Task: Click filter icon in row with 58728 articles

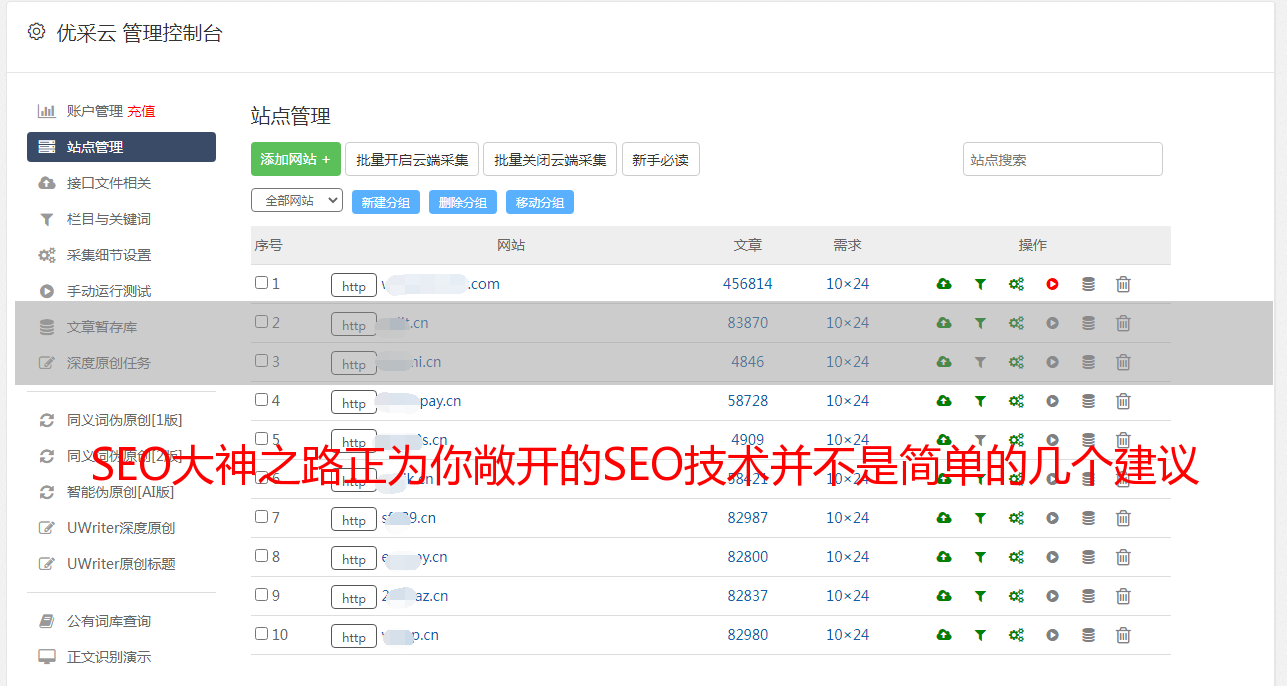Action: [x=980, y=401]
